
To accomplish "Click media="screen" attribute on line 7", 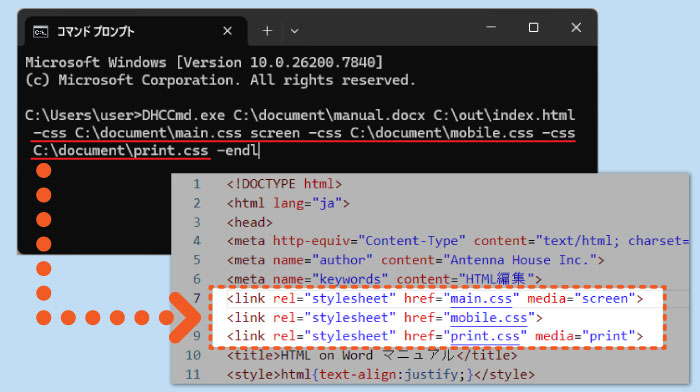I will coord(581,298).
